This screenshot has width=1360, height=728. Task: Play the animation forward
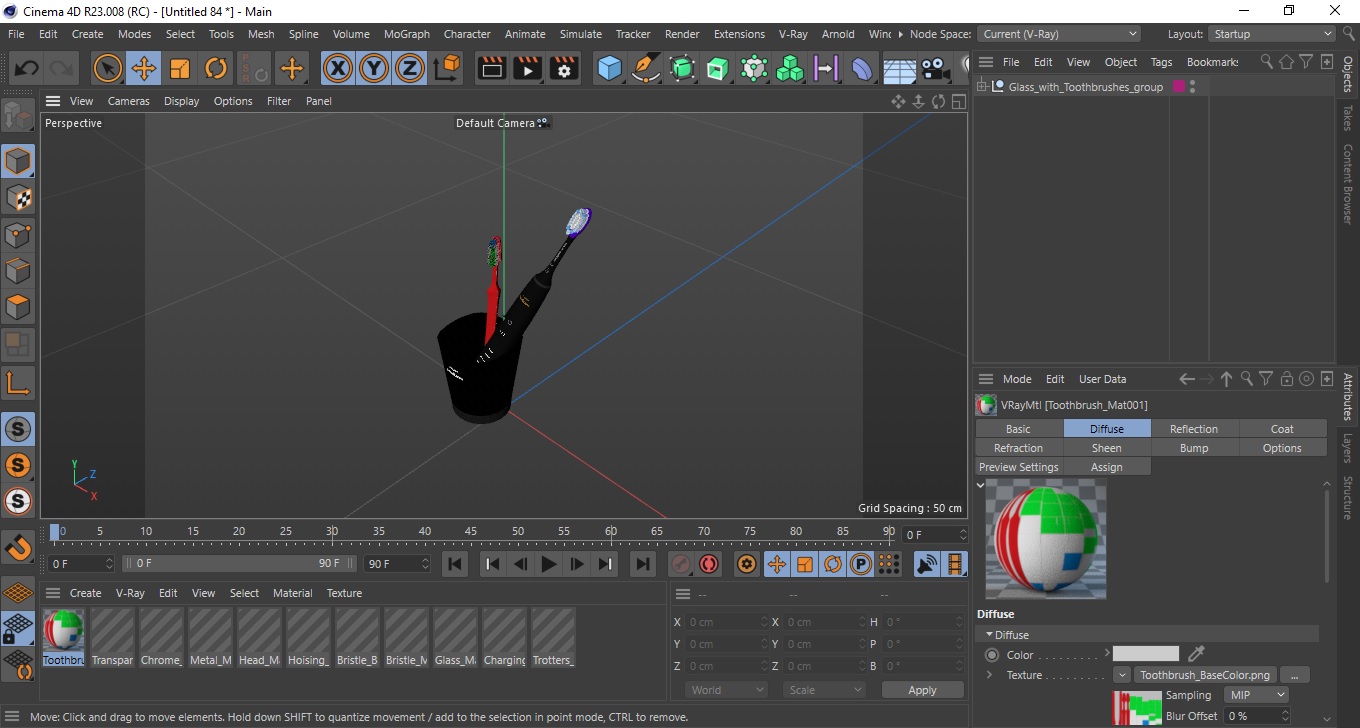pos(548,564)
